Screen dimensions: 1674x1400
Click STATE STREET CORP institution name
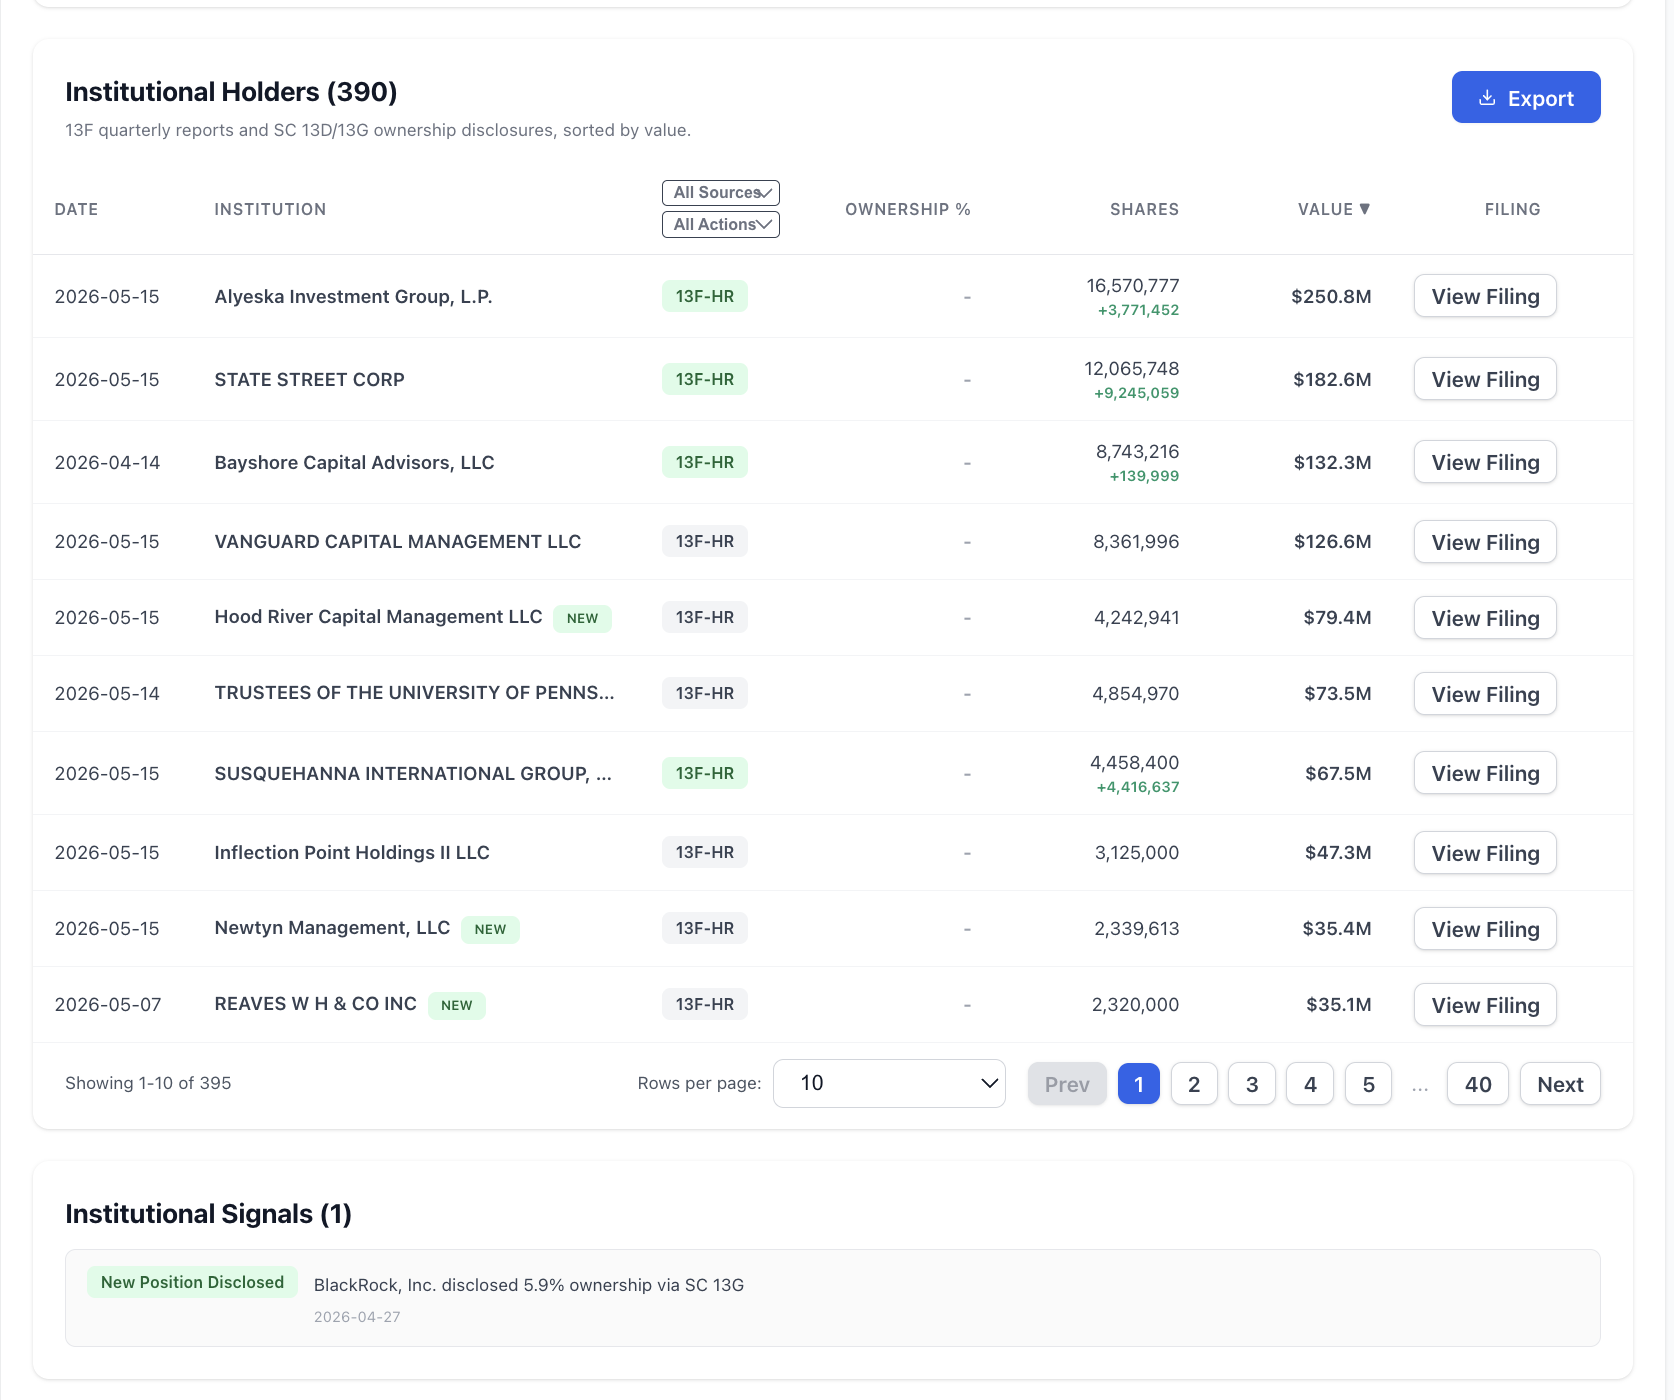click(309, 379)
